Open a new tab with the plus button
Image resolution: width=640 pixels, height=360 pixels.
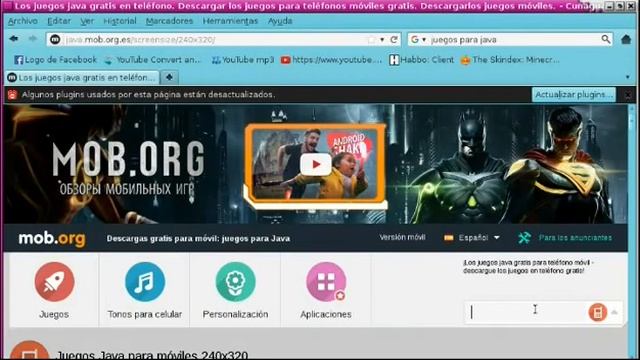(x=169, y=77)
